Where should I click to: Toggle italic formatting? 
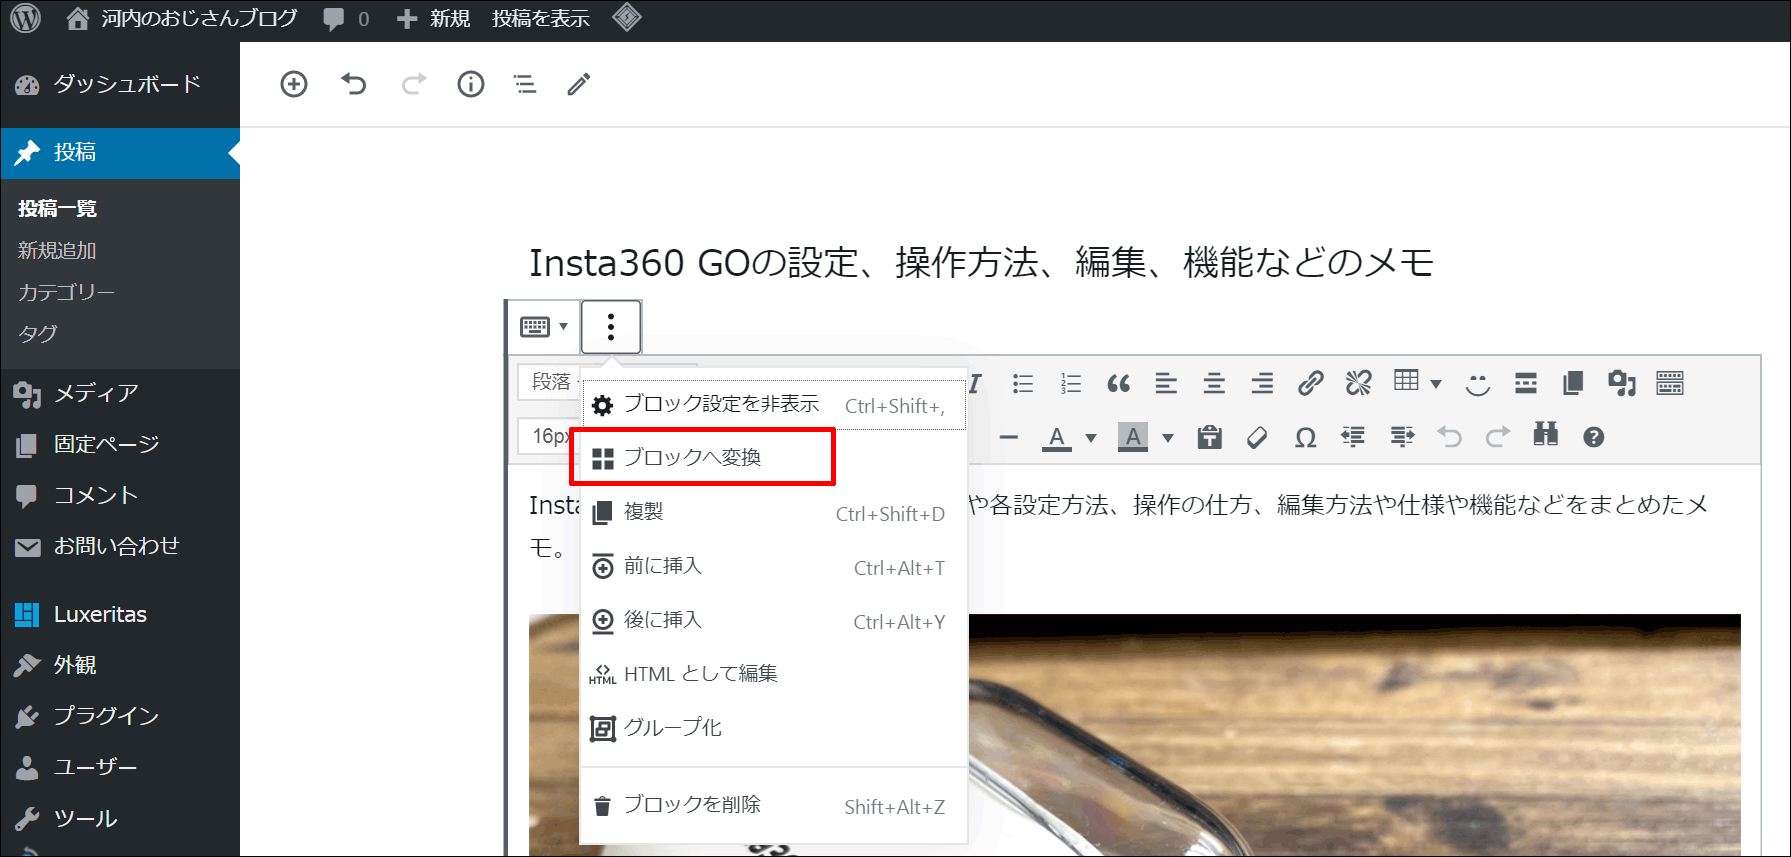(x=975, y=383)
